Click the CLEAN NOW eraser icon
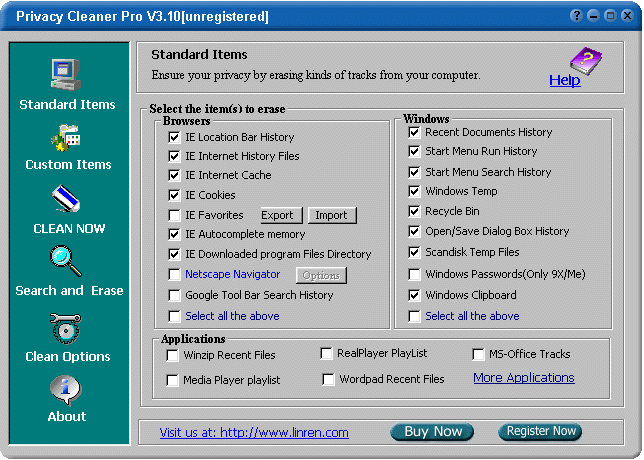This screenshot has width=644, height=460. pos(66,198)
